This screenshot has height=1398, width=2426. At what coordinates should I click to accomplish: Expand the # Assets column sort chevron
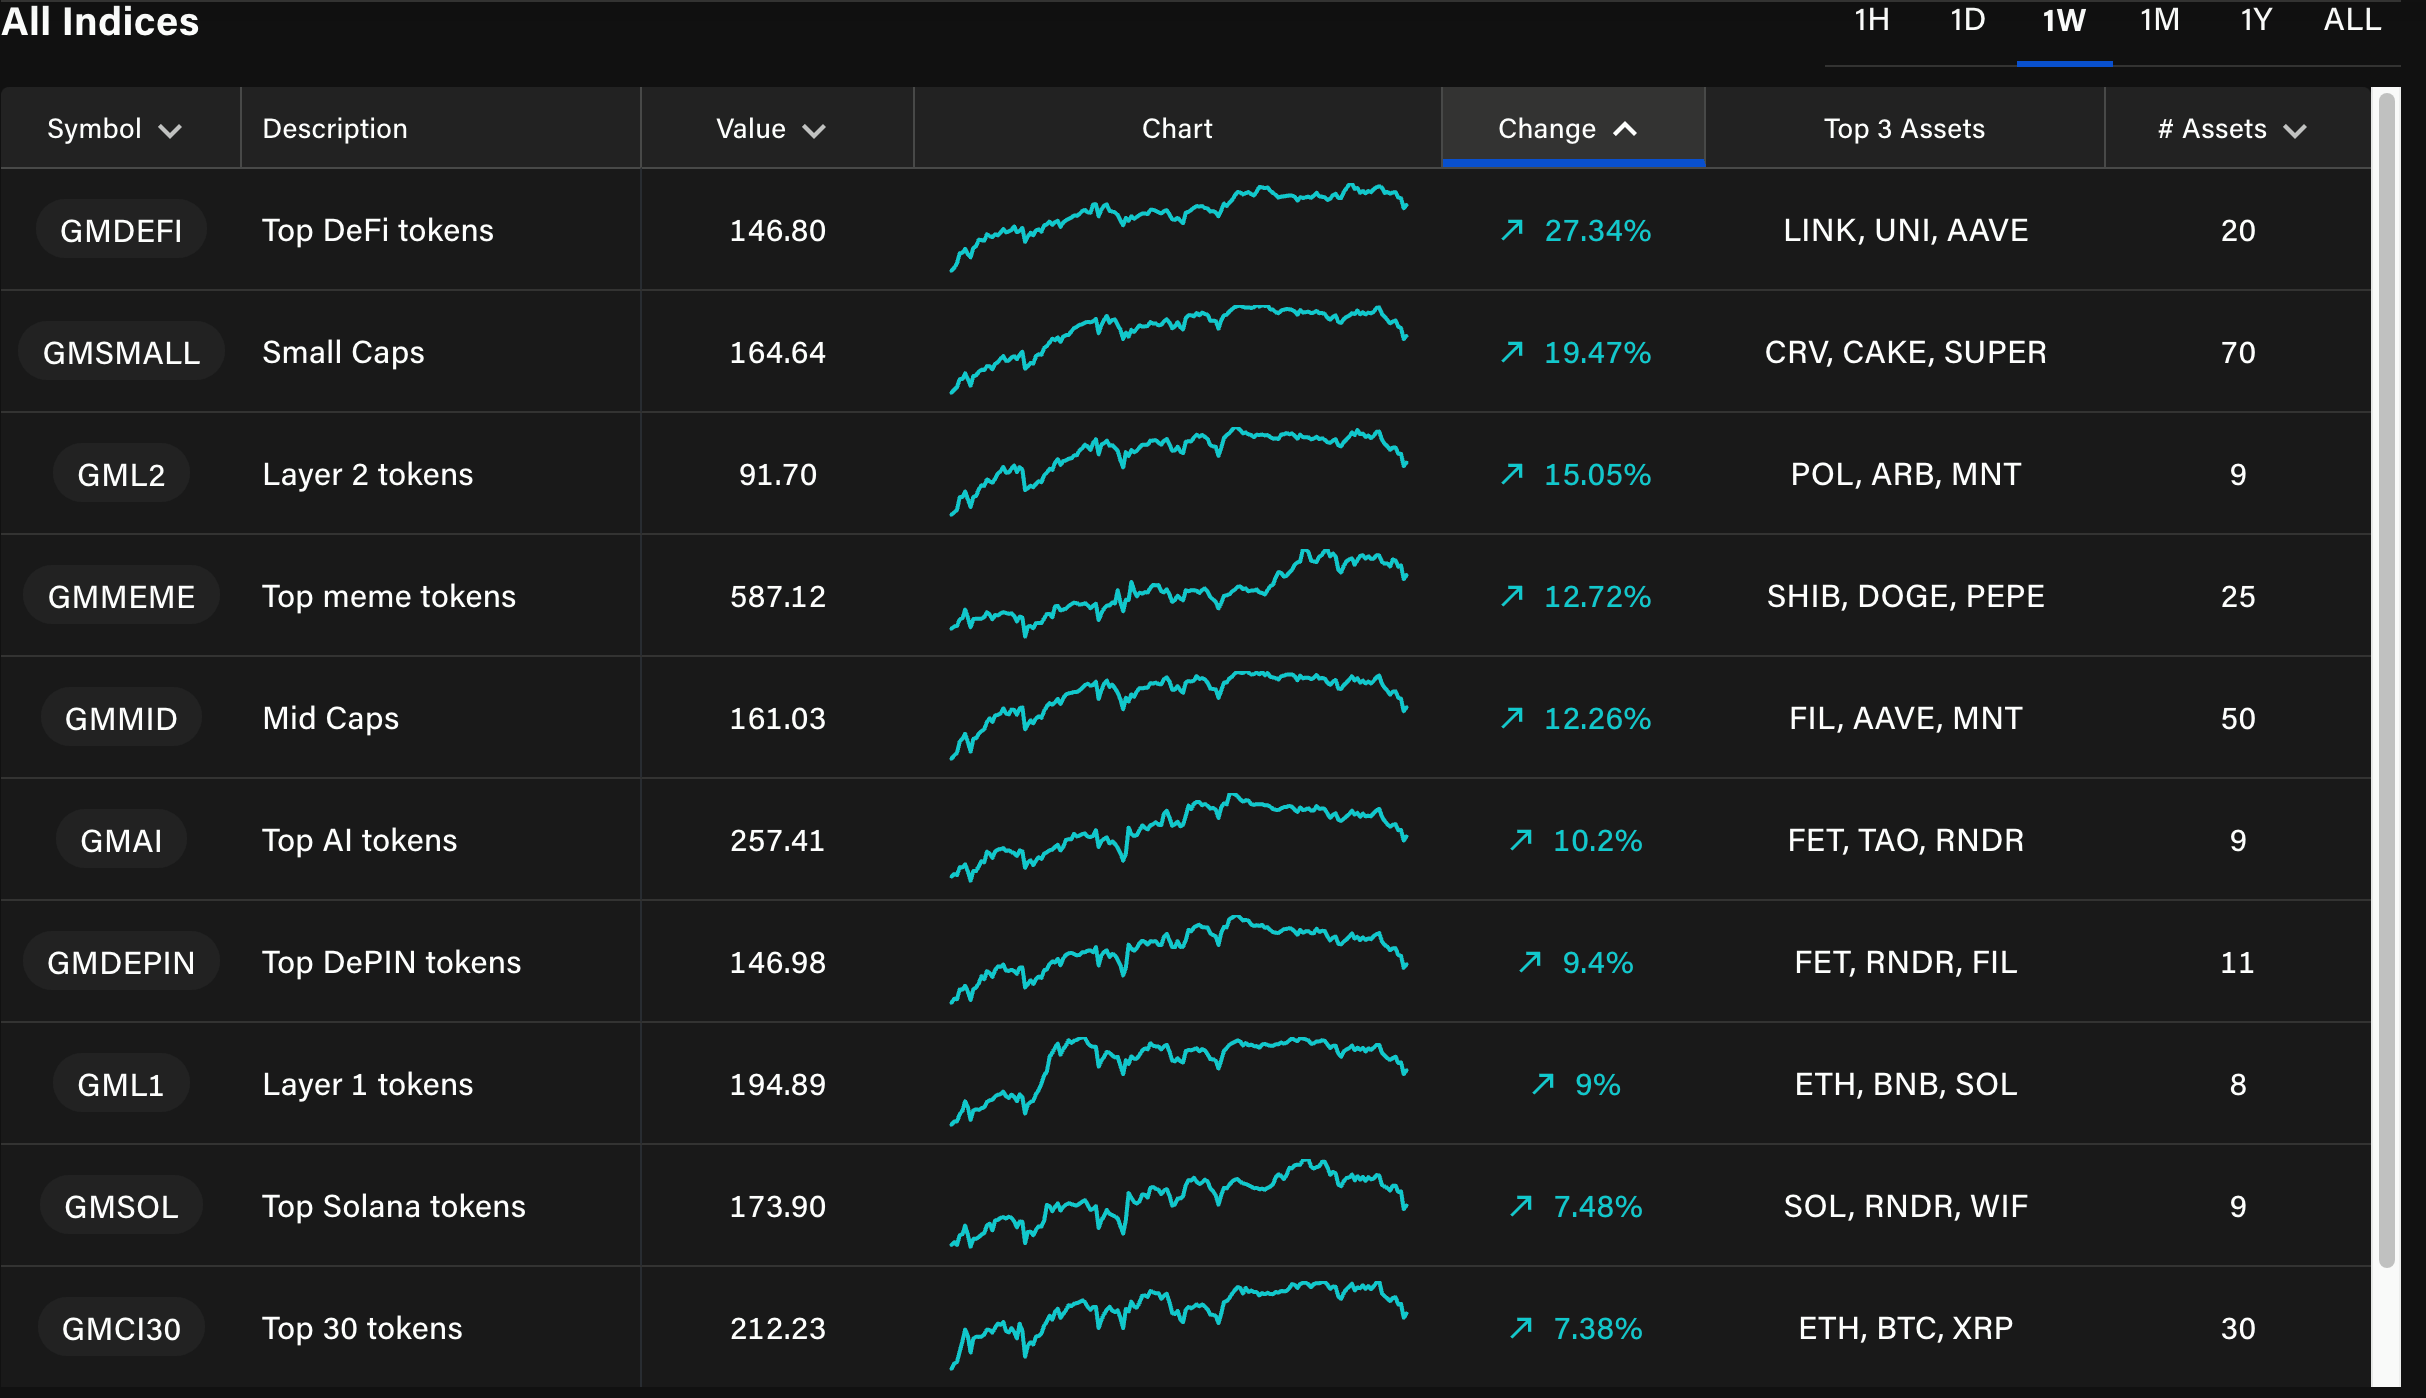(x=2295, y=131)
